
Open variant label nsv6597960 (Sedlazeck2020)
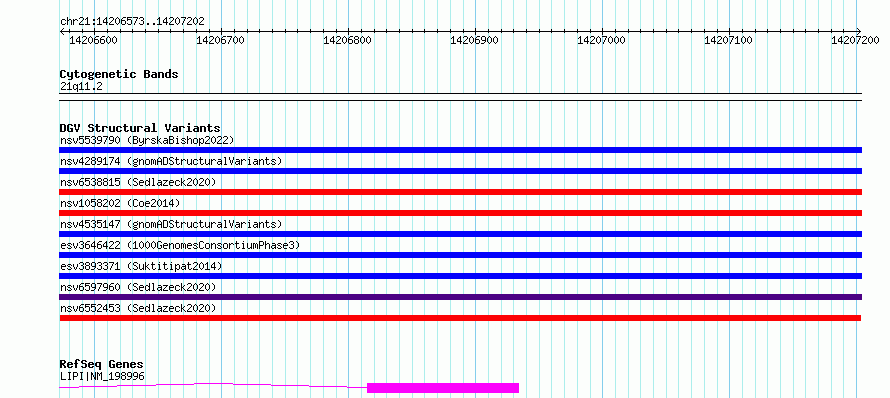point(138,287)
